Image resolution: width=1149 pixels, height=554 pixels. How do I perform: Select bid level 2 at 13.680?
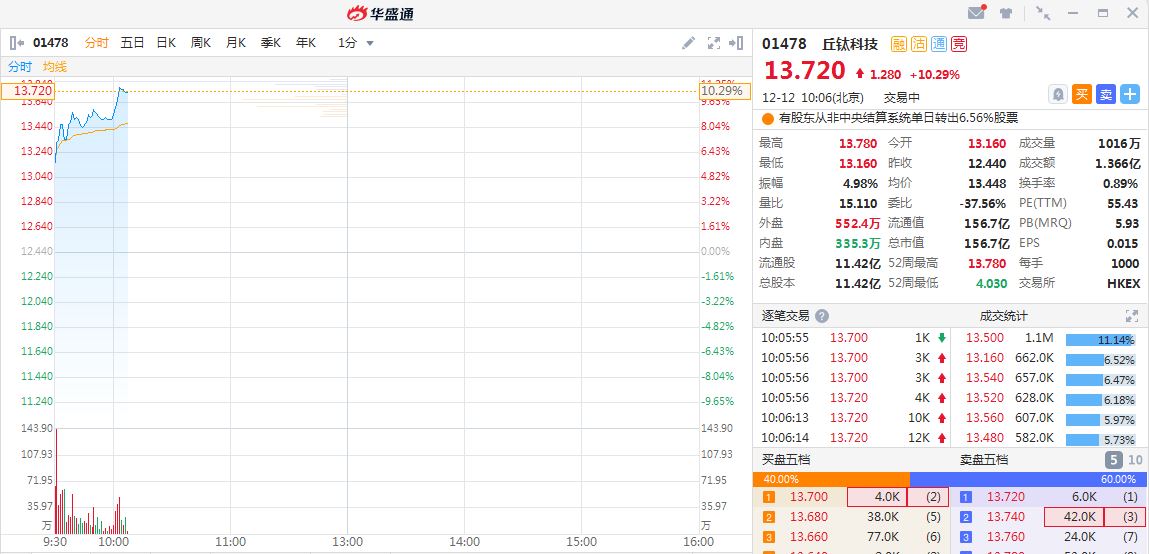click(851, 517)
